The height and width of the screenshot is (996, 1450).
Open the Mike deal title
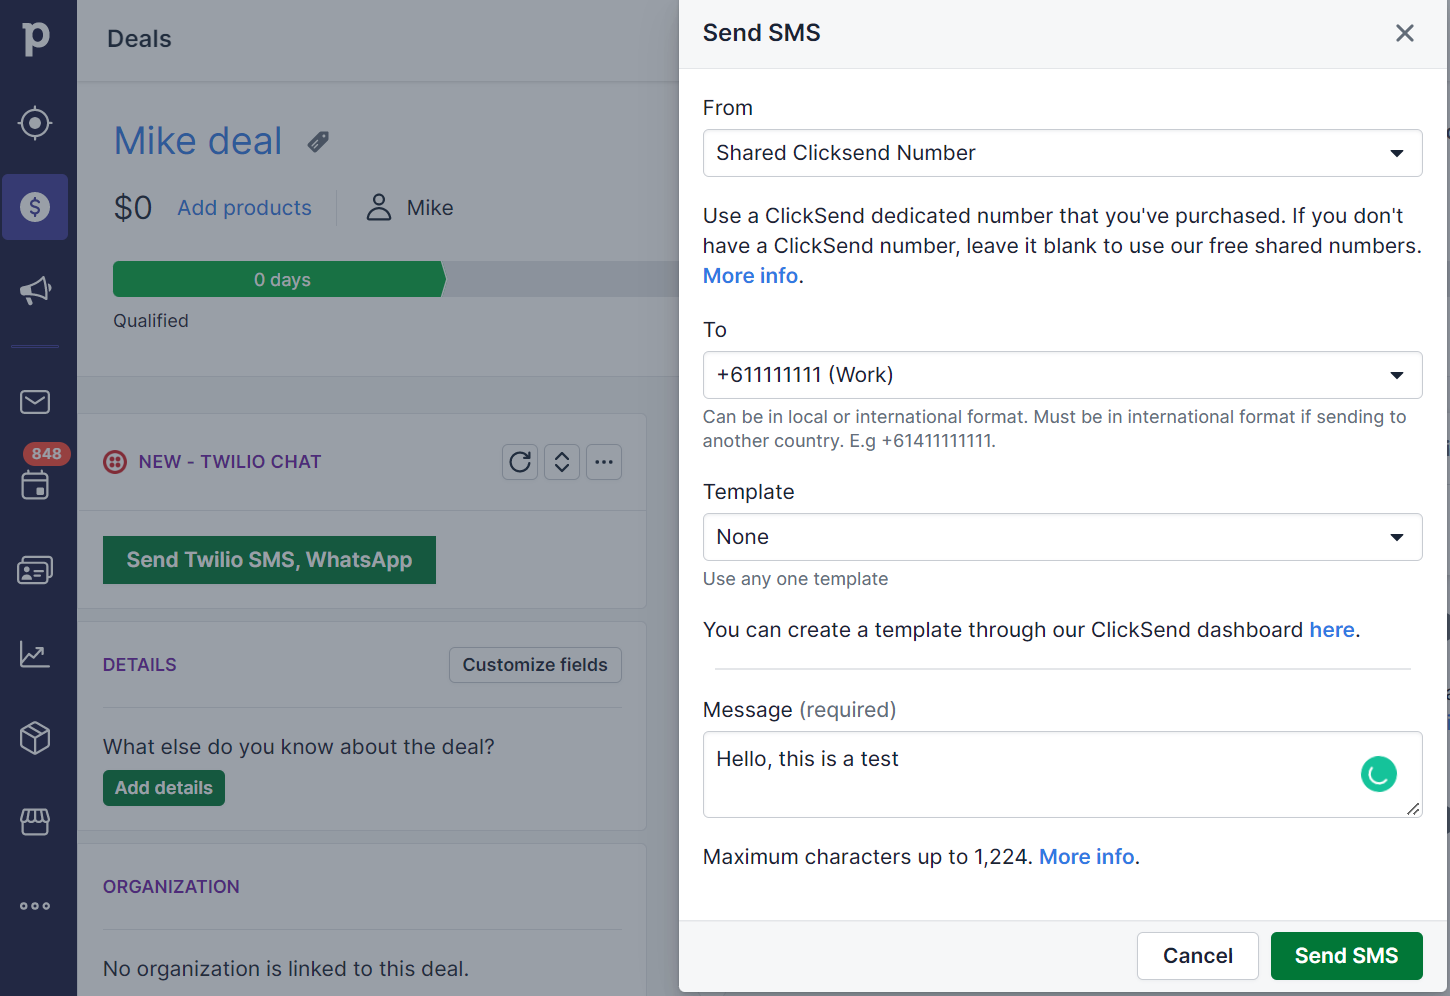click(x=198, y=141)
